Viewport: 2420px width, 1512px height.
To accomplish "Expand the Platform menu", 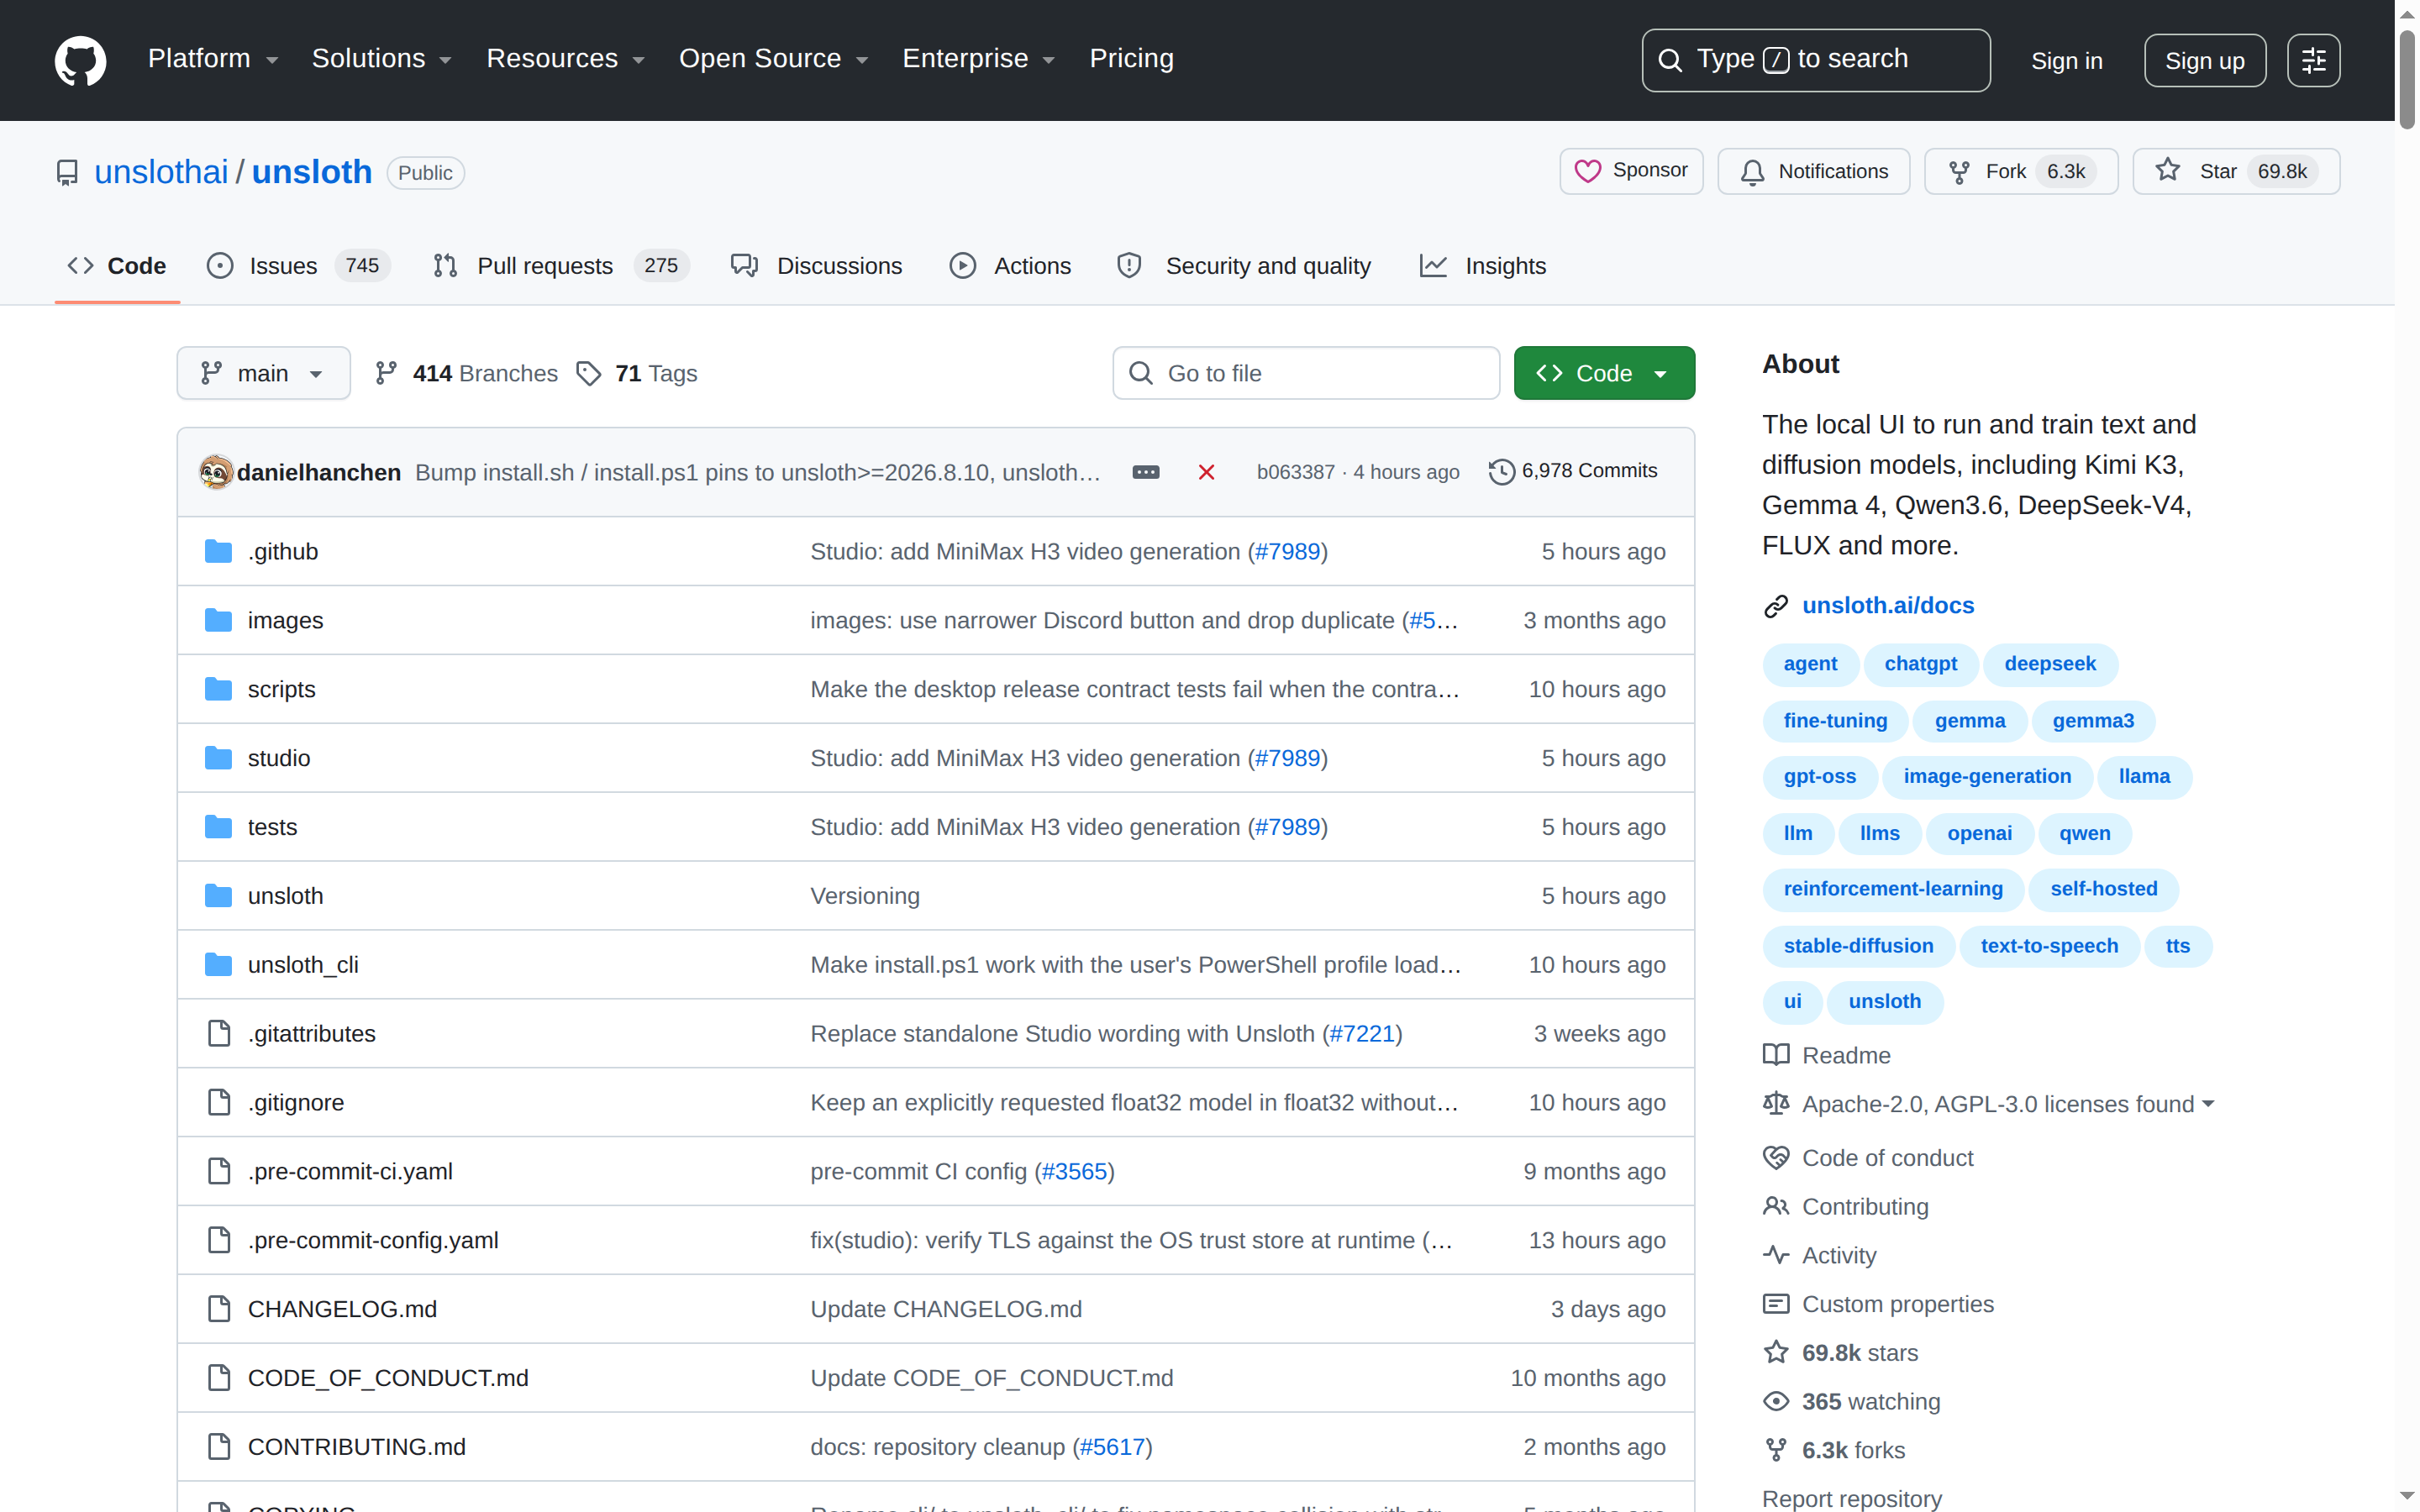I will (x=213, y=59).
